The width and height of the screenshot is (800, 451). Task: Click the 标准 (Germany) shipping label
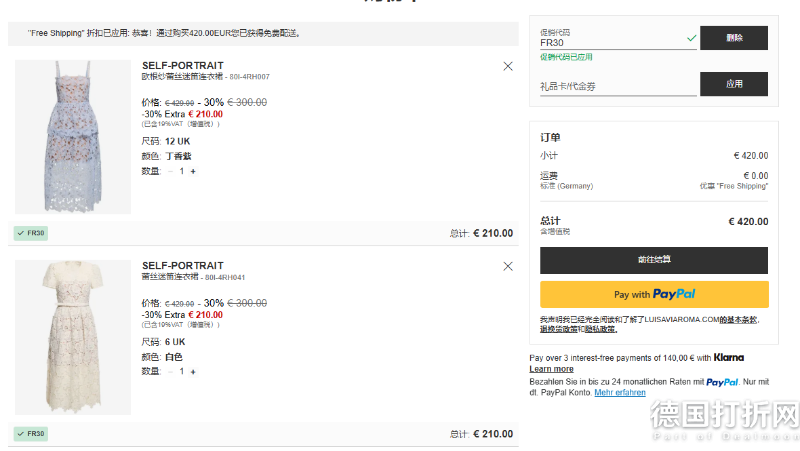click(x=566, y=186)
